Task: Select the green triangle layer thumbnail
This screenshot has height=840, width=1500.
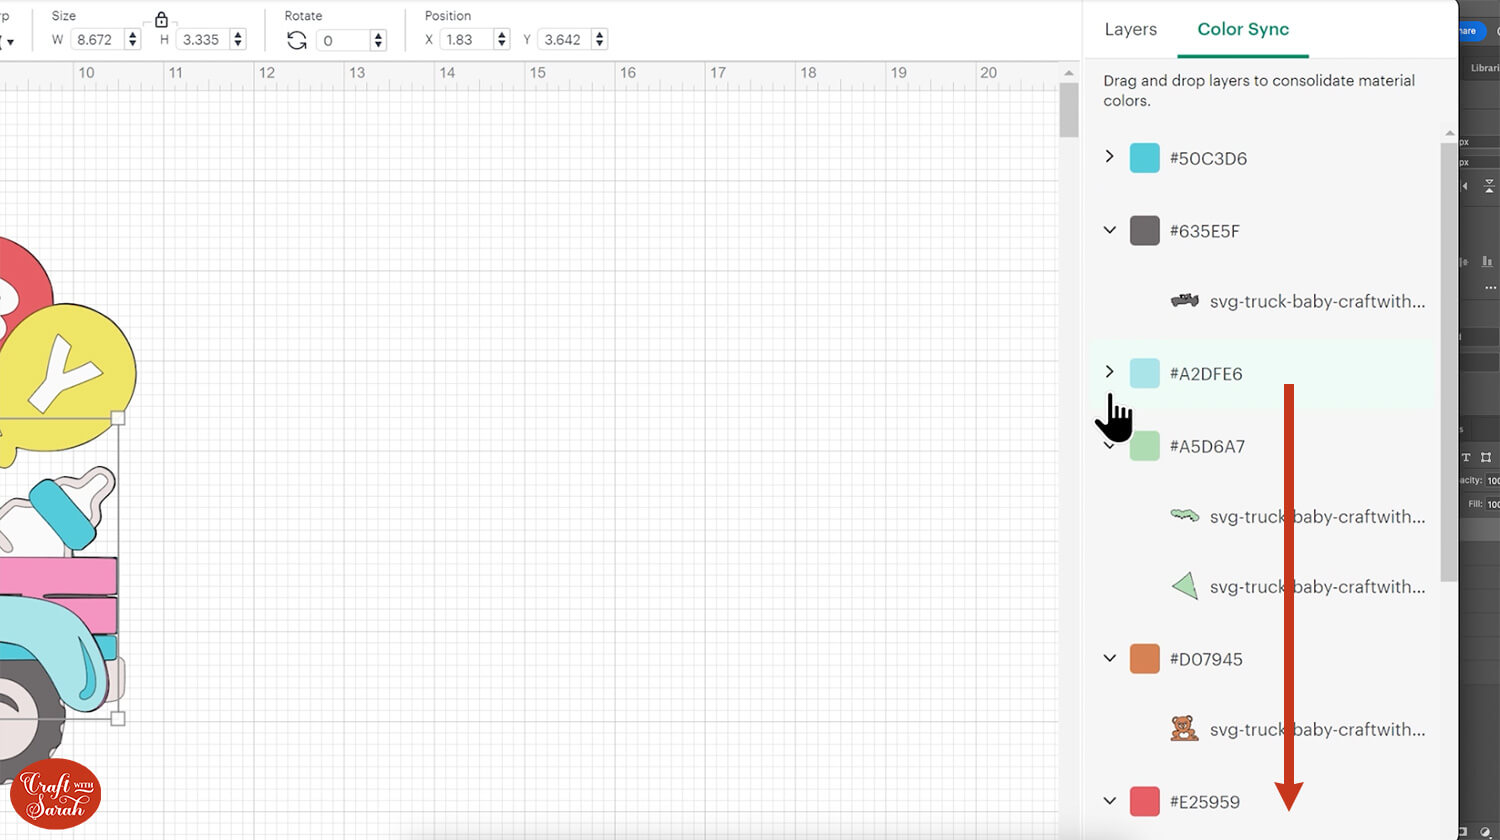Action: [1185, 586]
